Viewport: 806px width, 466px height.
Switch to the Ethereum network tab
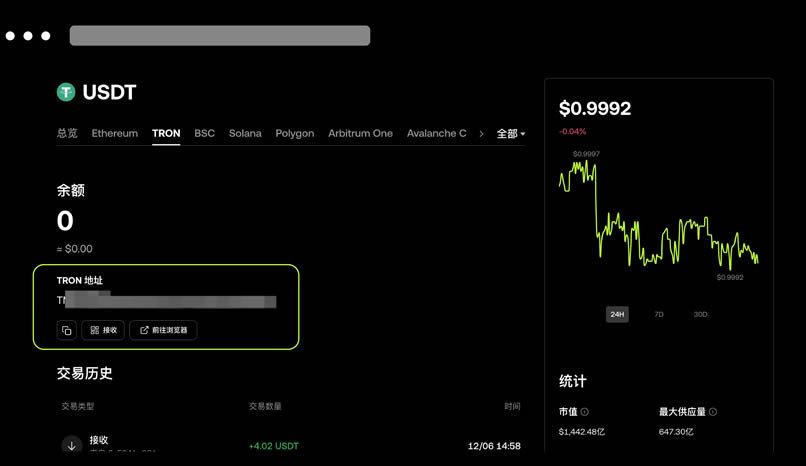115,133
